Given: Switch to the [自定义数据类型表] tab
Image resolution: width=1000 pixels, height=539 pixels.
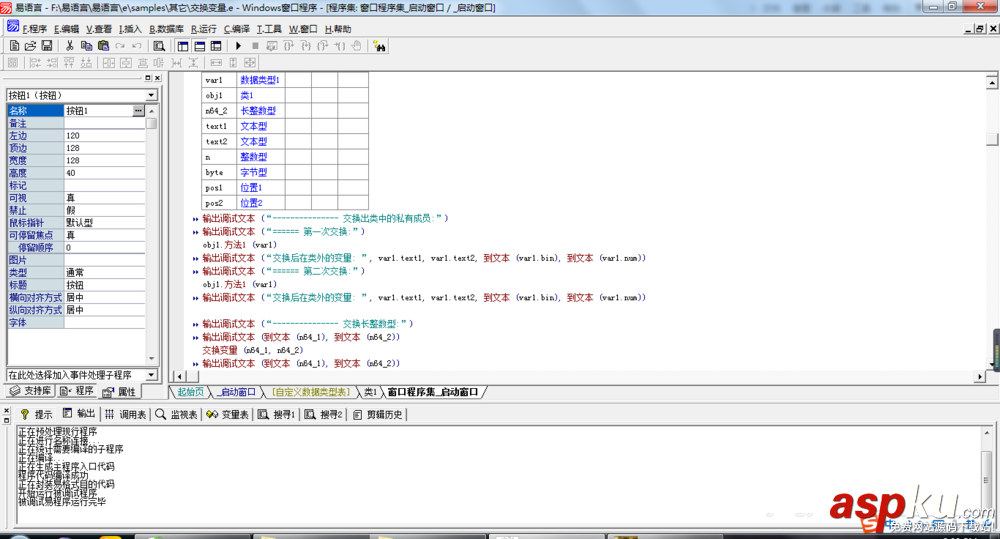Looking at the screenshot, I should [x=311, y=392].
